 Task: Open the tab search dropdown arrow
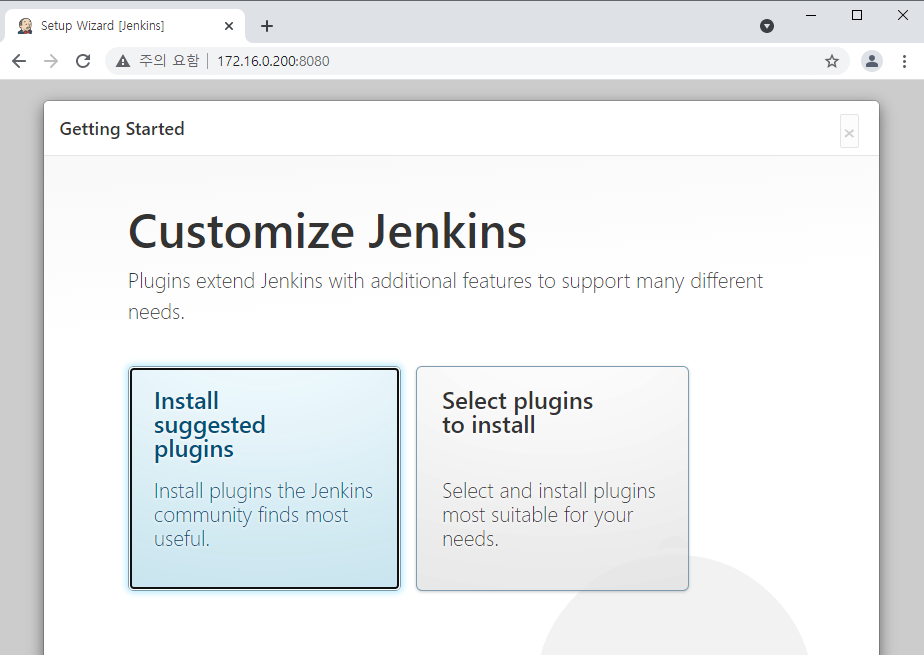coord(767,26)
